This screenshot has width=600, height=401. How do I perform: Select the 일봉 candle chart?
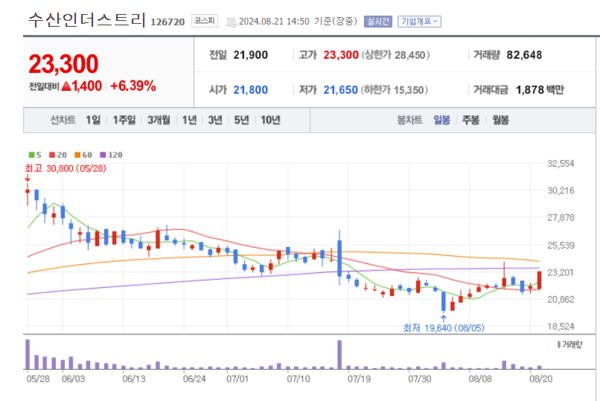coord(442,120)
